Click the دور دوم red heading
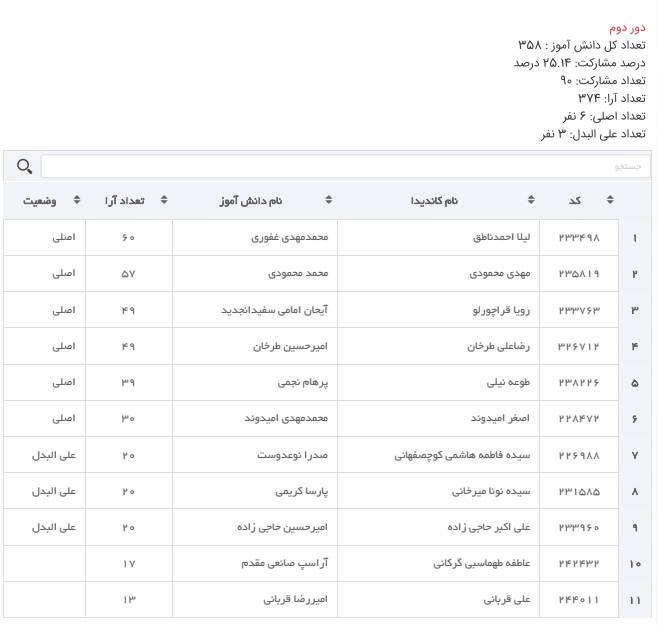Viewport: 658px width, 625px height. coord(628,29)
